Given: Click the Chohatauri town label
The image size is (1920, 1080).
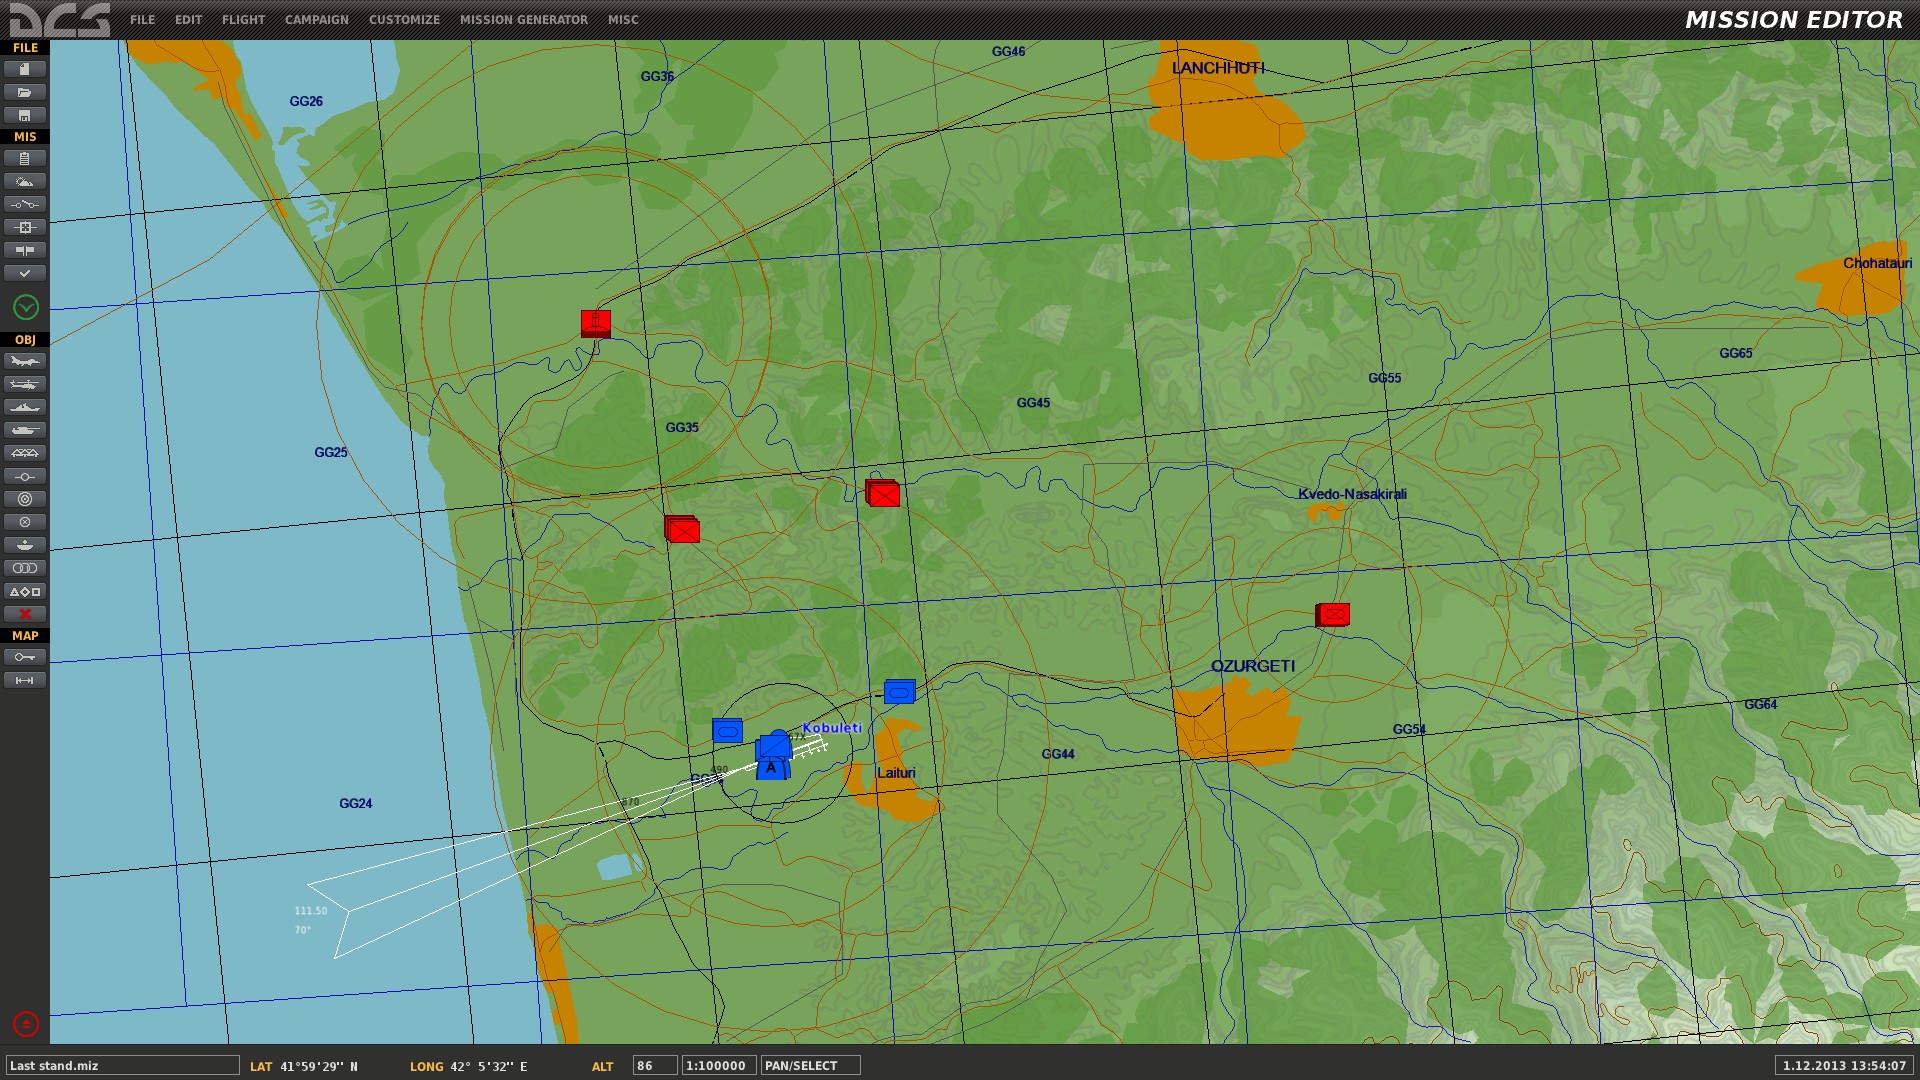Looking at the screenshot, I should tap(1877, 263).
